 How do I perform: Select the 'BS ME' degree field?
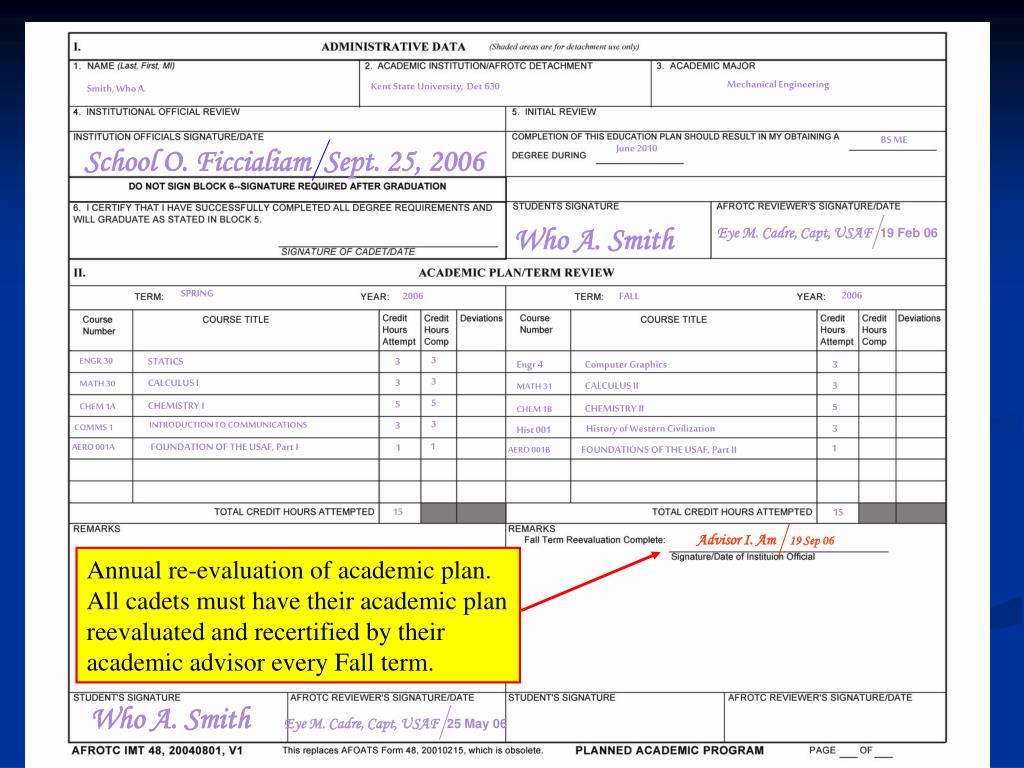[x=893, y=140]
